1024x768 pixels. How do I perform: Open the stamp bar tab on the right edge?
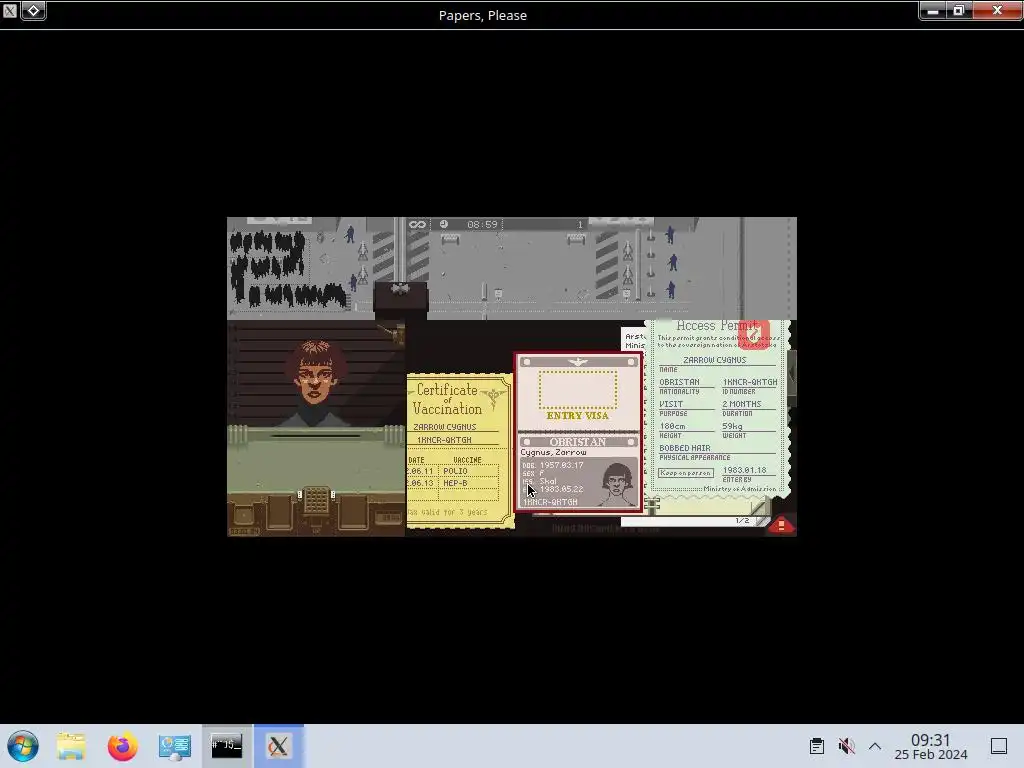coord(792,376)
